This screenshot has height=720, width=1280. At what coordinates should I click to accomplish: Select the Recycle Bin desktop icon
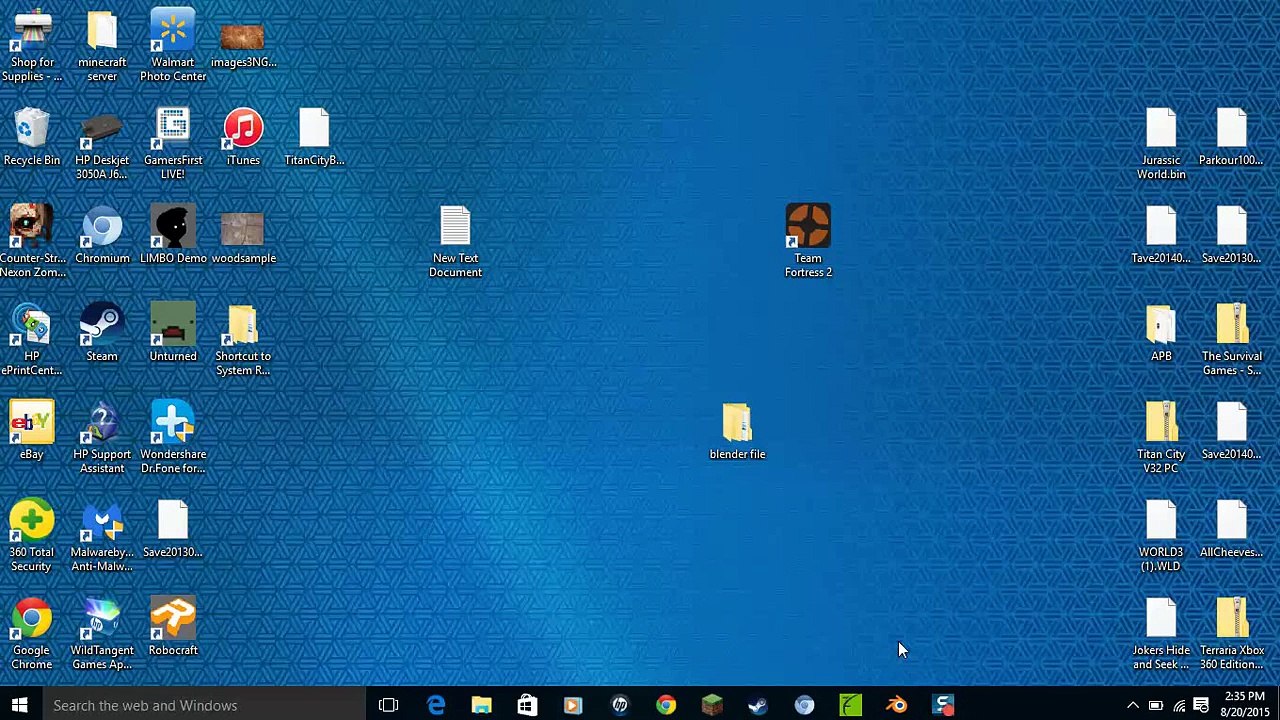tap(32, 138)
